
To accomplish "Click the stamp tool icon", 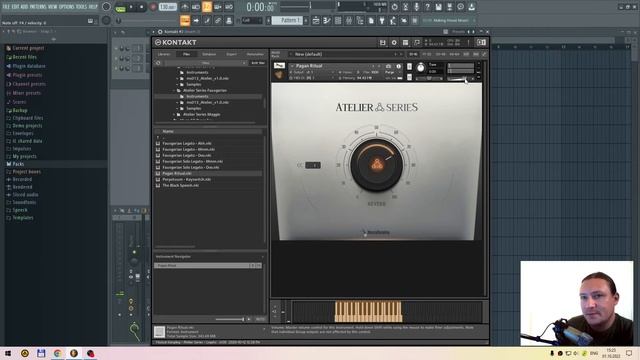I will tap(229, 20).
